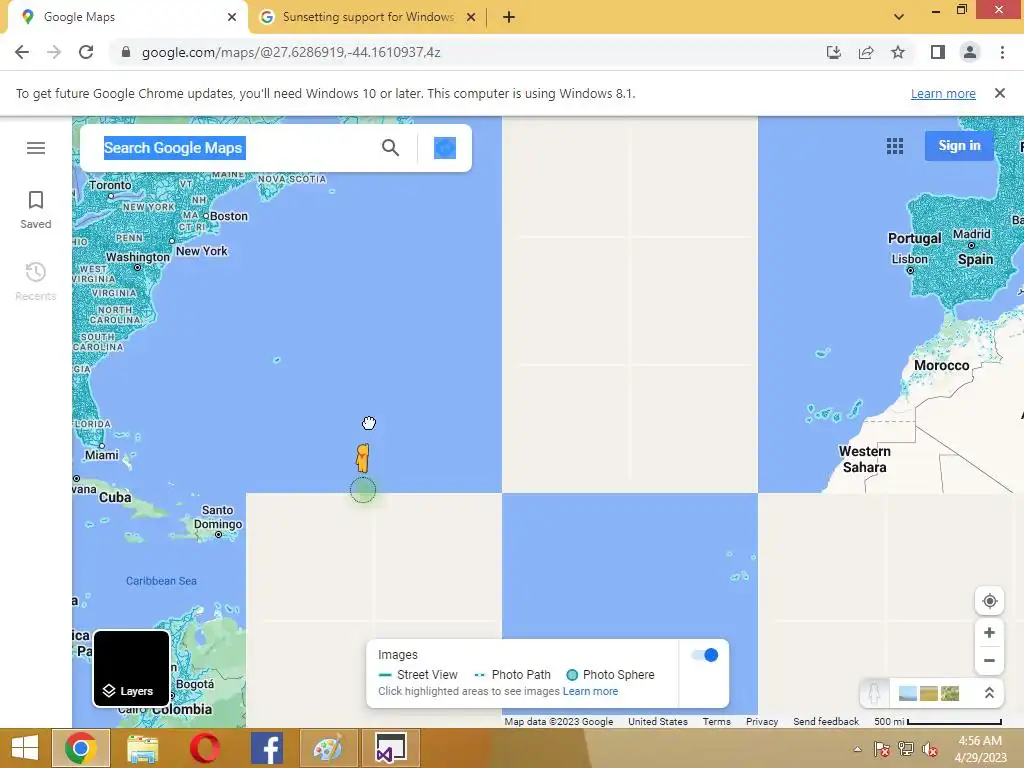Bookmark this page with the star
1024x768 pixels.
[898, 52]
